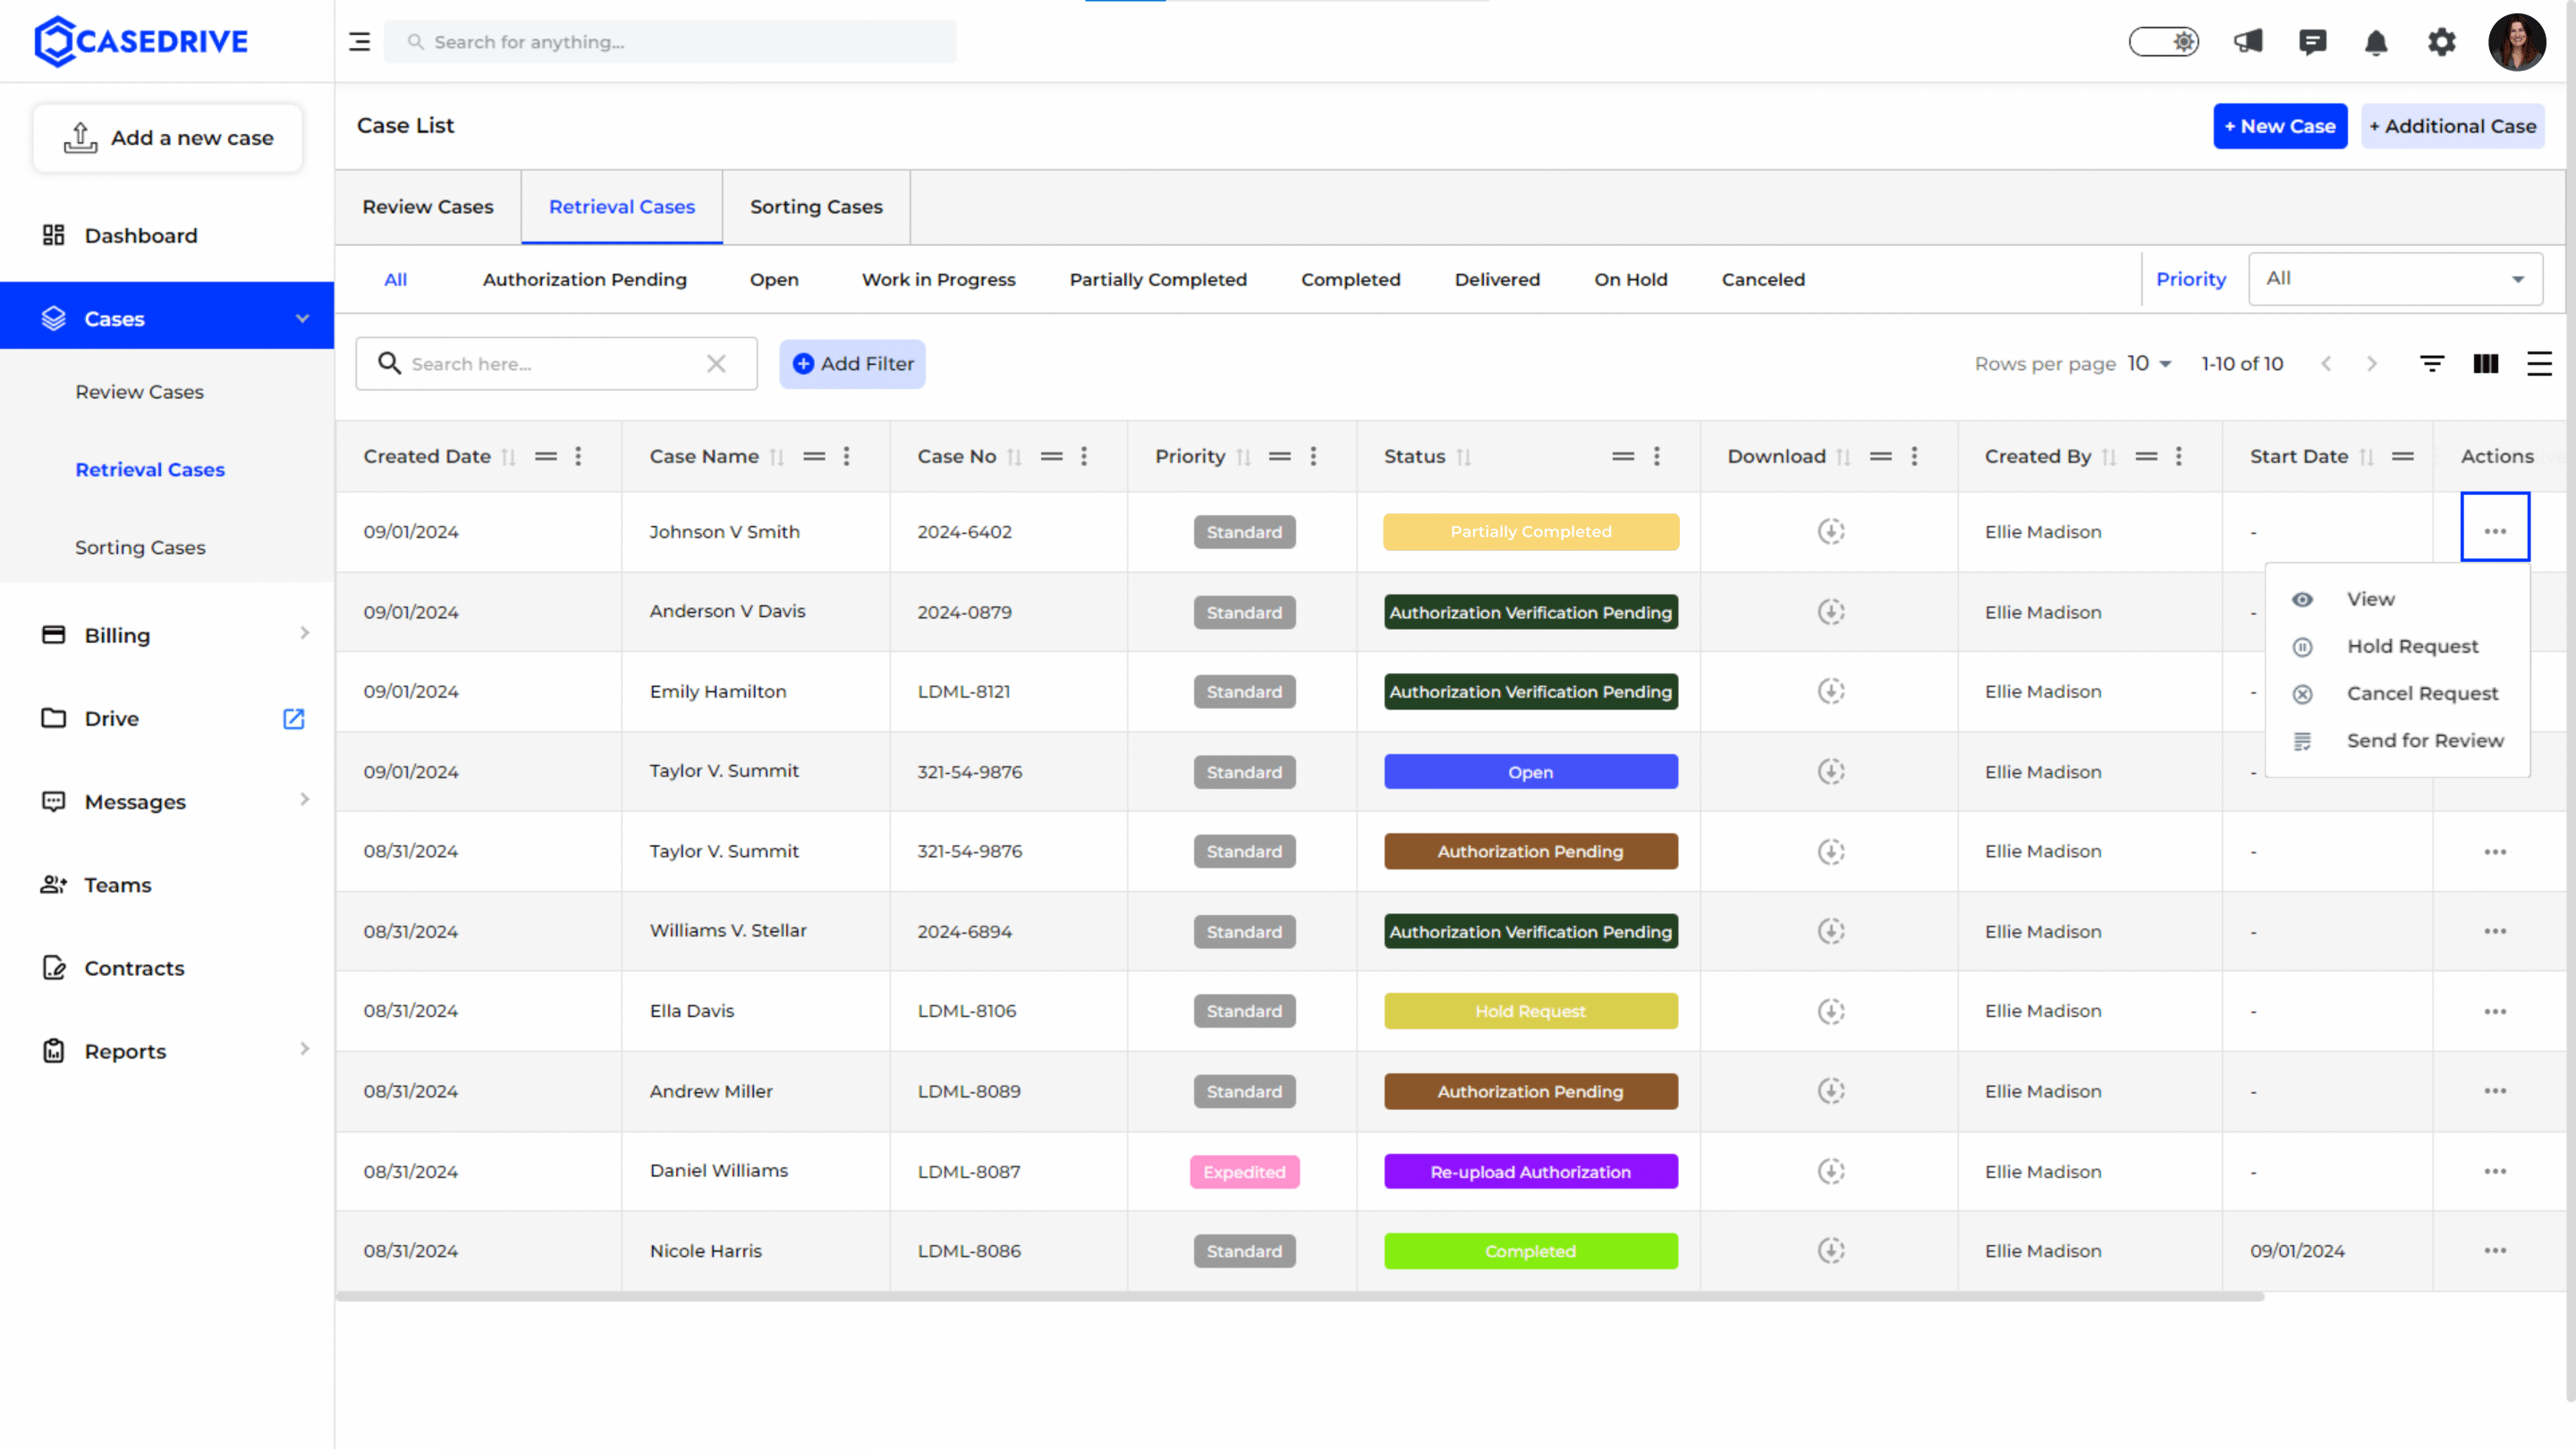The image size is (2576, 1449).
Task: Go to previous page arrow
Action: [2326, 364]
